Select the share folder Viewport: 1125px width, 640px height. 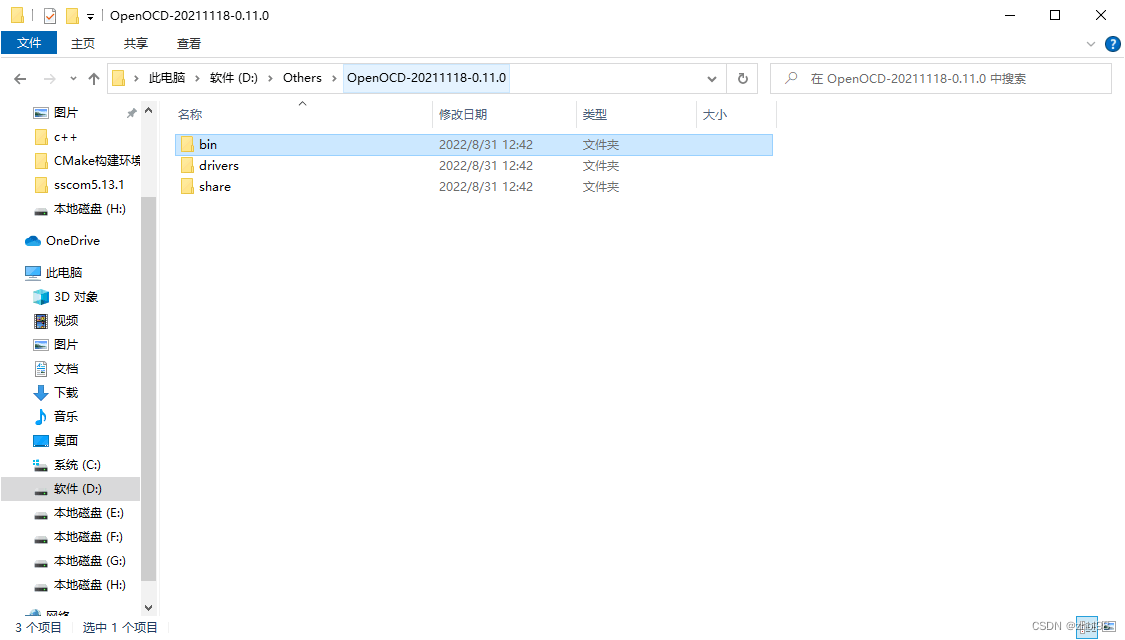click(x=215, y=187)
